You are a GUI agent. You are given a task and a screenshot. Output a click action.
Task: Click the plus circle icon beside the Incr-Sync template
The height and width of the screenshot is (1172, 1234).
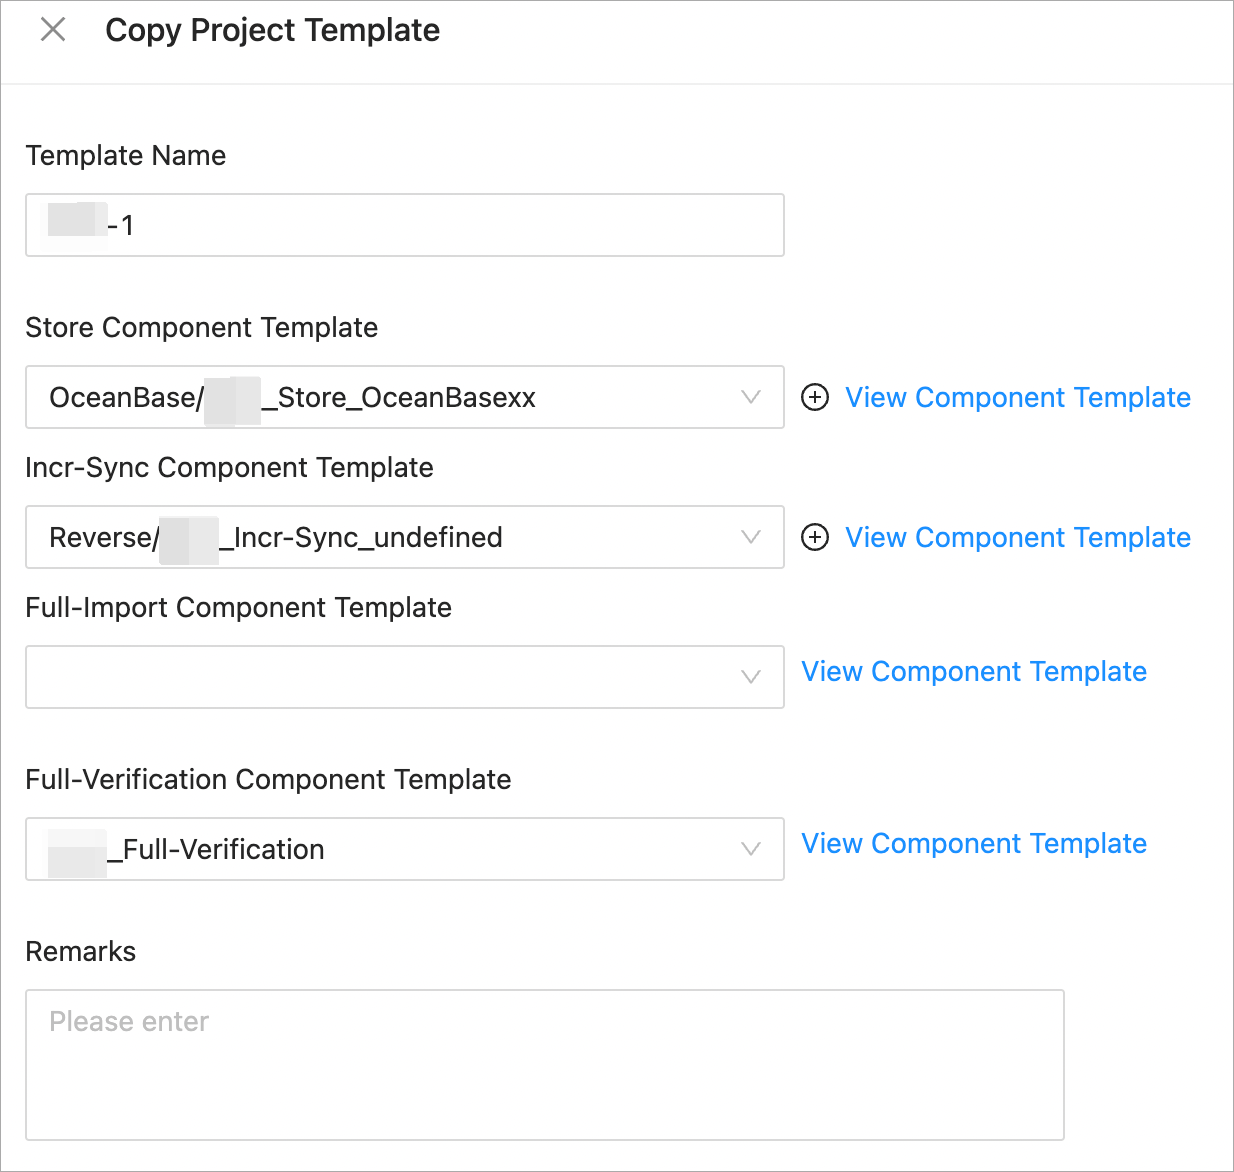point(816,537)
